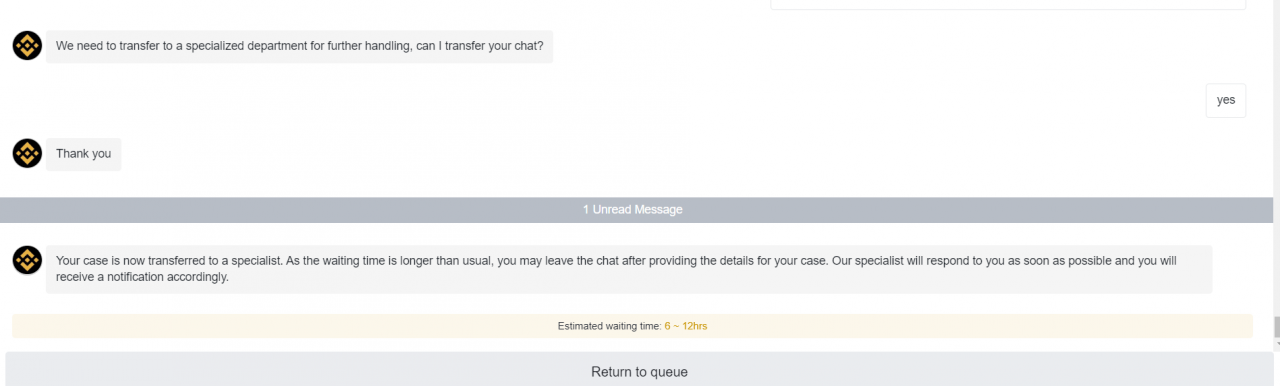Click the 'case is now transferred' message
This screenshot has height=386, width=1280.
point(629,269)
